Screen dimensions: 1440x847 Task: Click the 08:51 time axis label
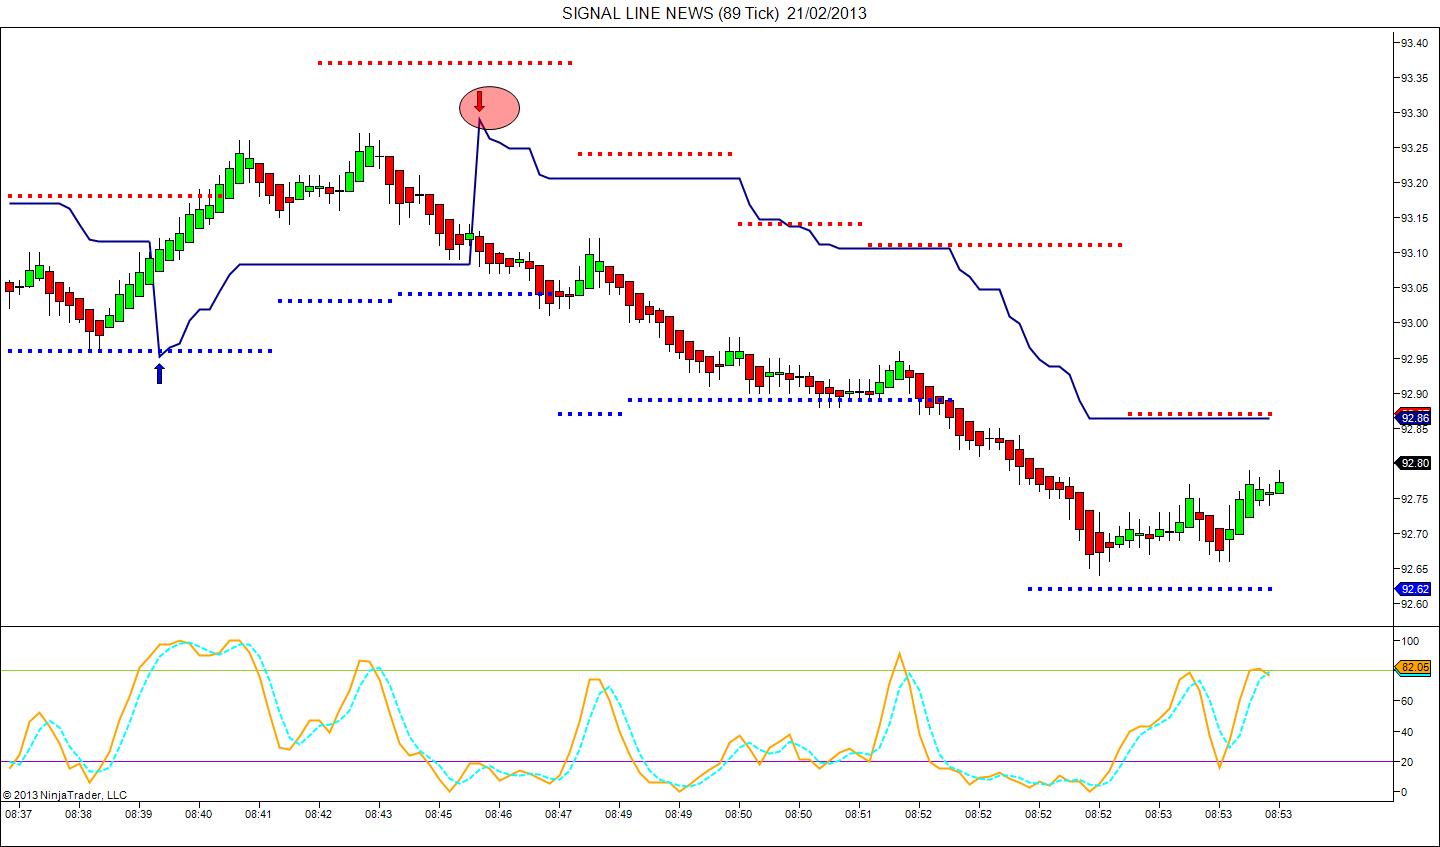(859, 815)
